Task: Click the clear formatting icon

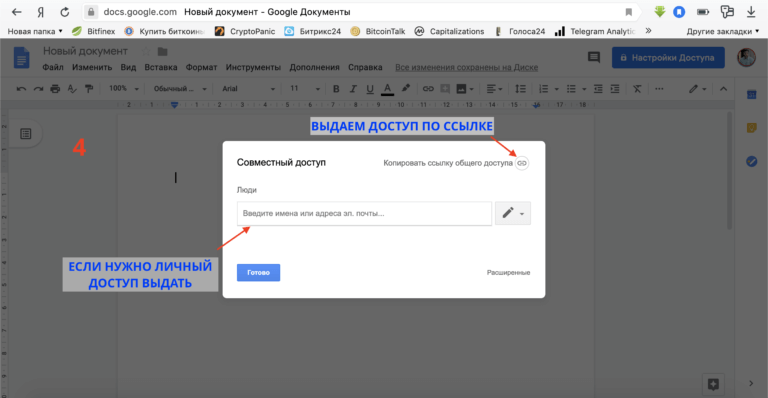Action: 637,89
